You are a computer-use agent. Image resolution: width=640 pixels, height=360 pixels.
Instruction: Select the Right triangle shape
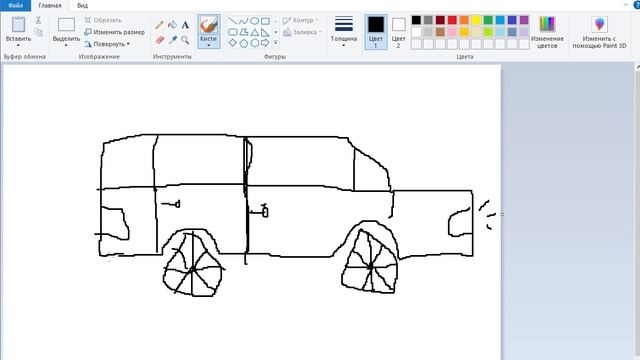coord(265,32)
